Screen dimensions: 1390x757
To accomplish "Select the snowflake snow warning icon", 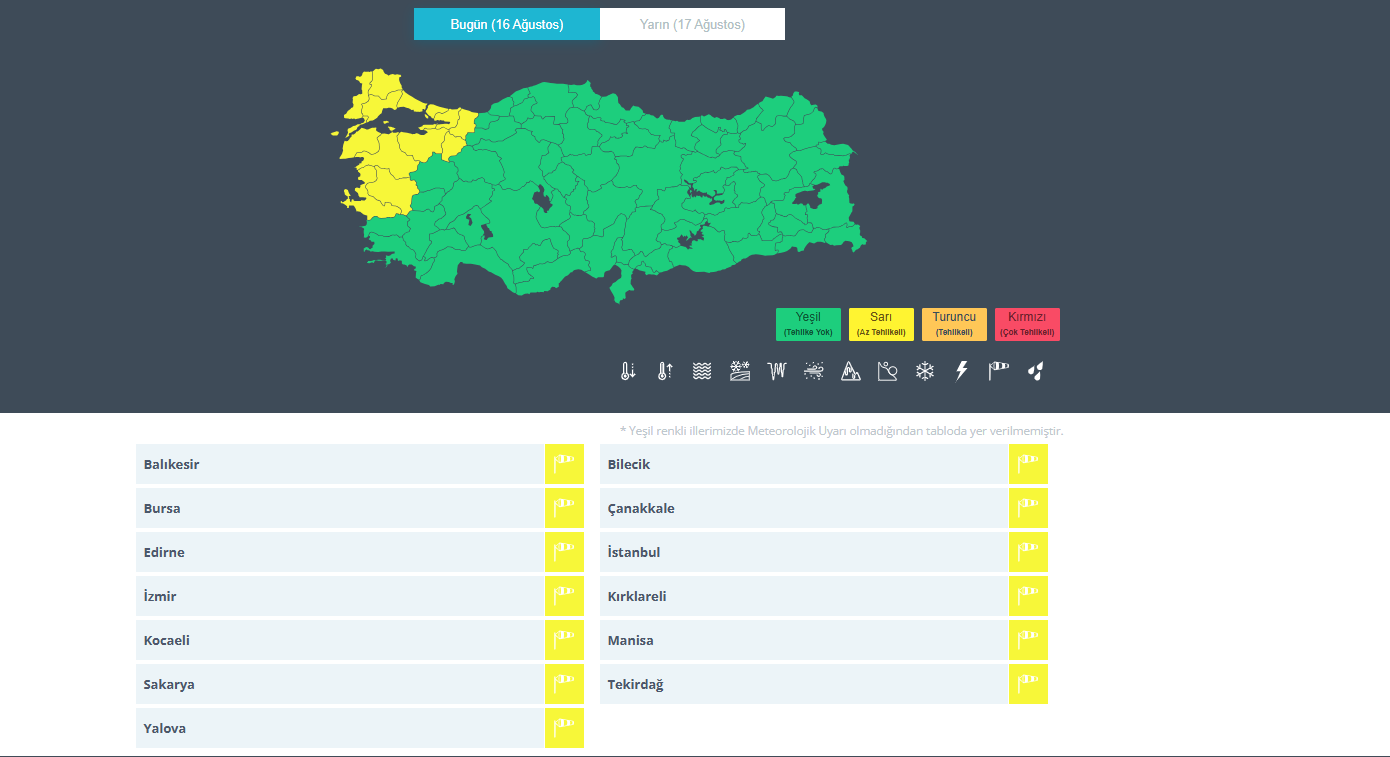I will [925, 372].
